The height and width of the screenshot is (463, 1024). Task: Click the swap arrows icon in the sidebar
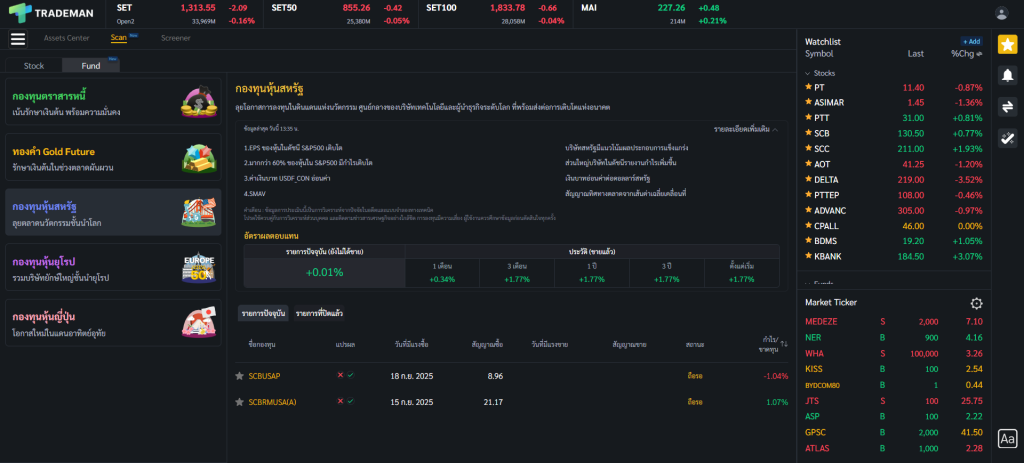[1007, 106]
